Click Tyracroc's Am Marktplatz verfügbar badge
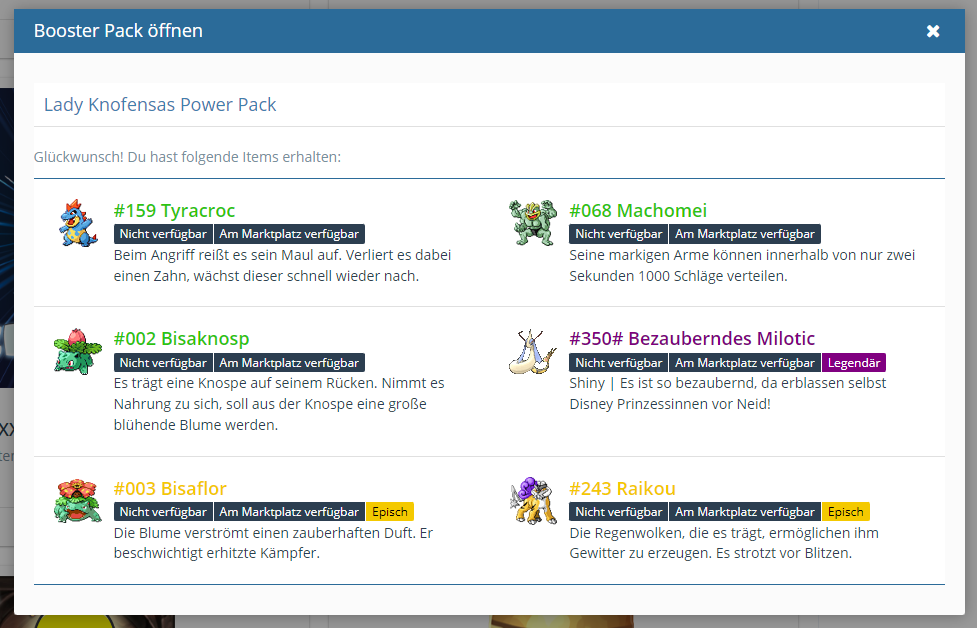Viewport: 977px width, 628px height. (x=289, y=234)
